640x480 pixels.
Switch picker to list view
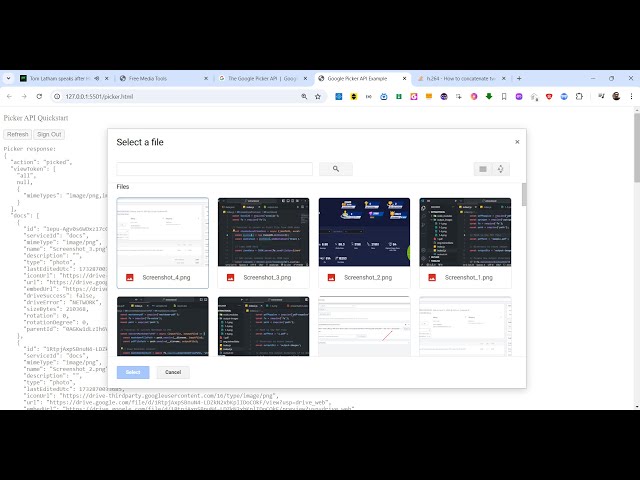click(483, 169)
